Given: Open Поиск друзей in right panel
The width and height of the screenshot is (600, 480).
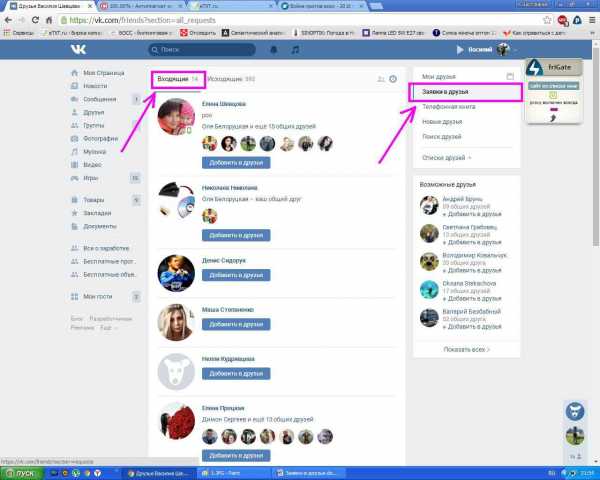Looking at the screenshot, I should [x=442, y=137].
